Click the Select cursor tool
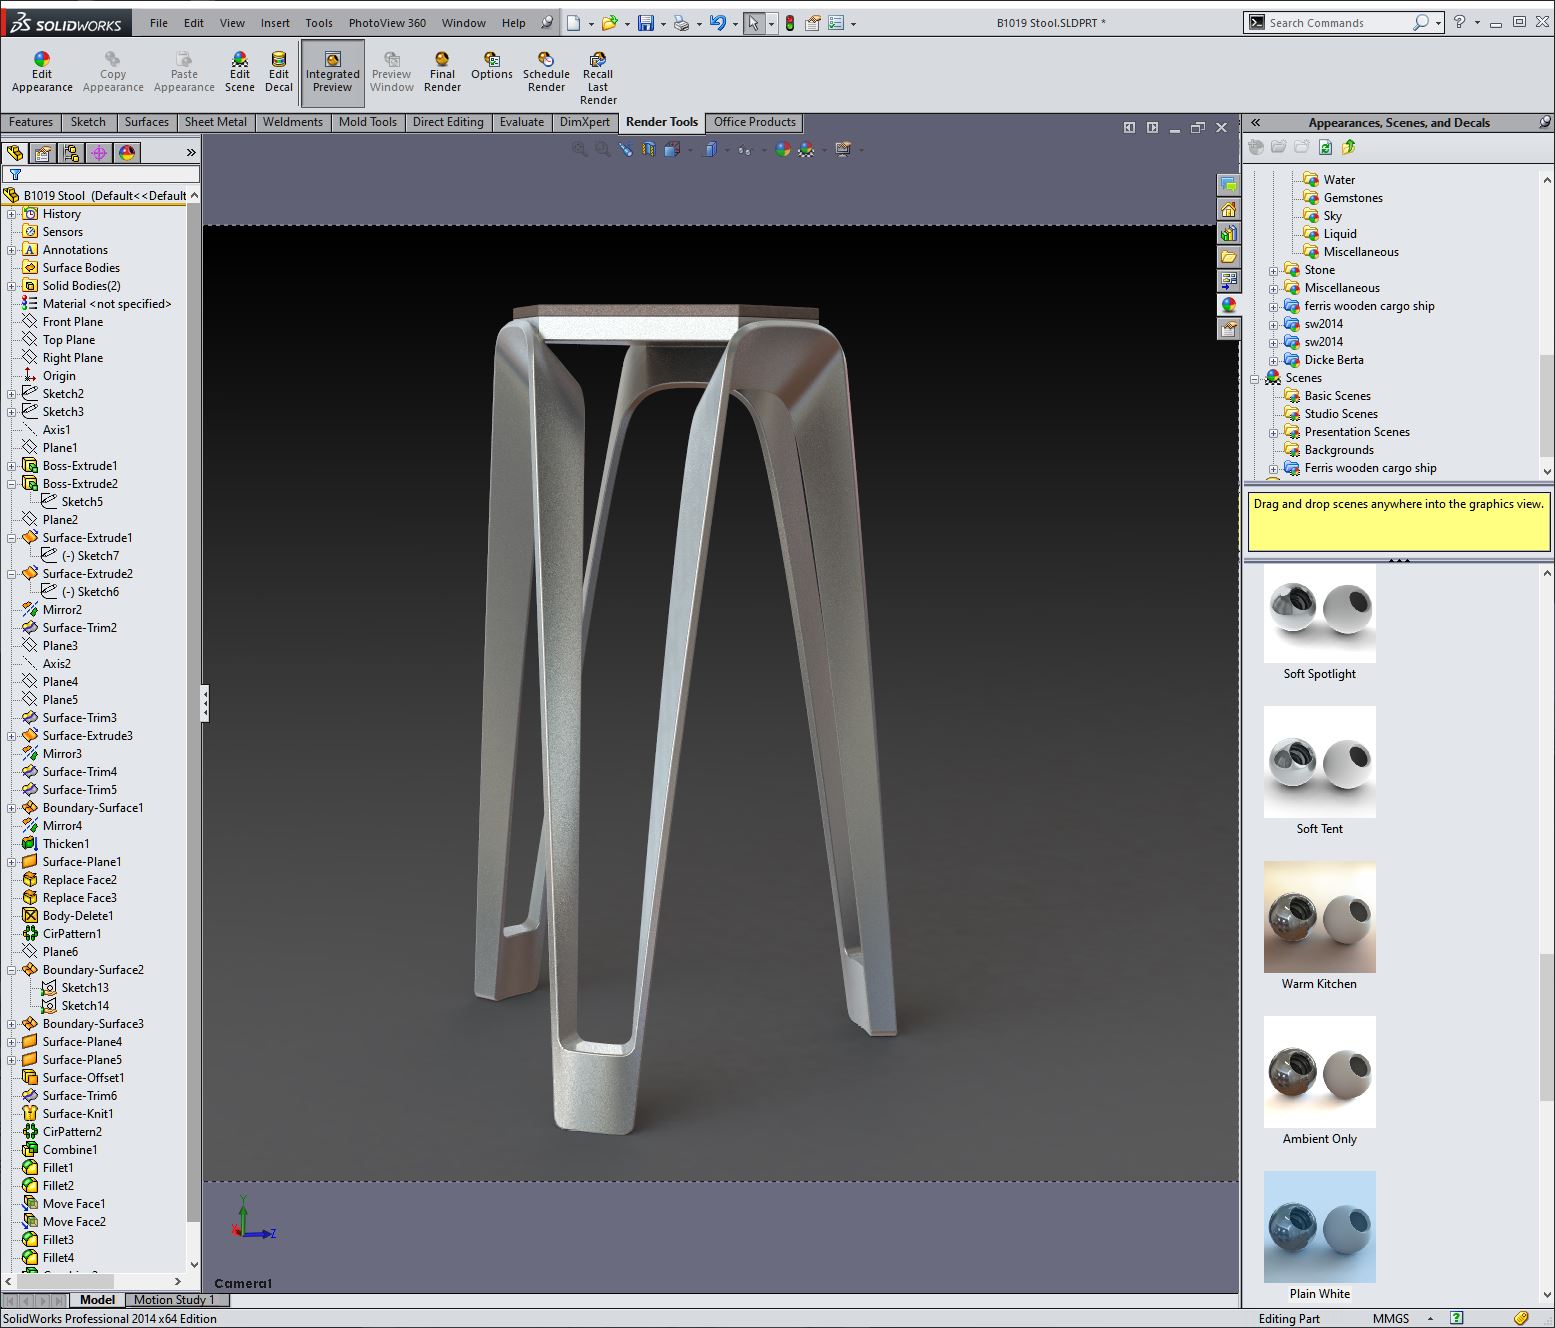Viewport: 1555px width, 1328px height. click(754, 23)
